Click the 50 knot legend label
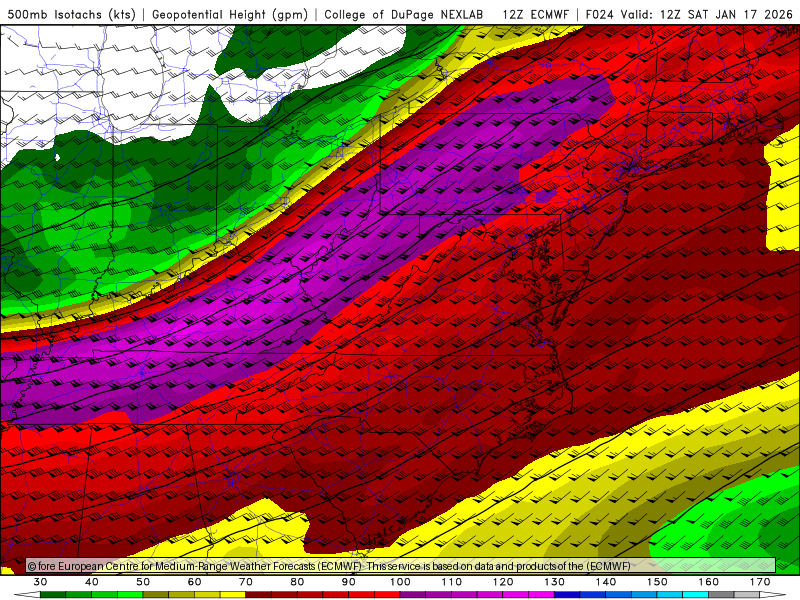This screenshot has width=800, height=600. (143, 582)
